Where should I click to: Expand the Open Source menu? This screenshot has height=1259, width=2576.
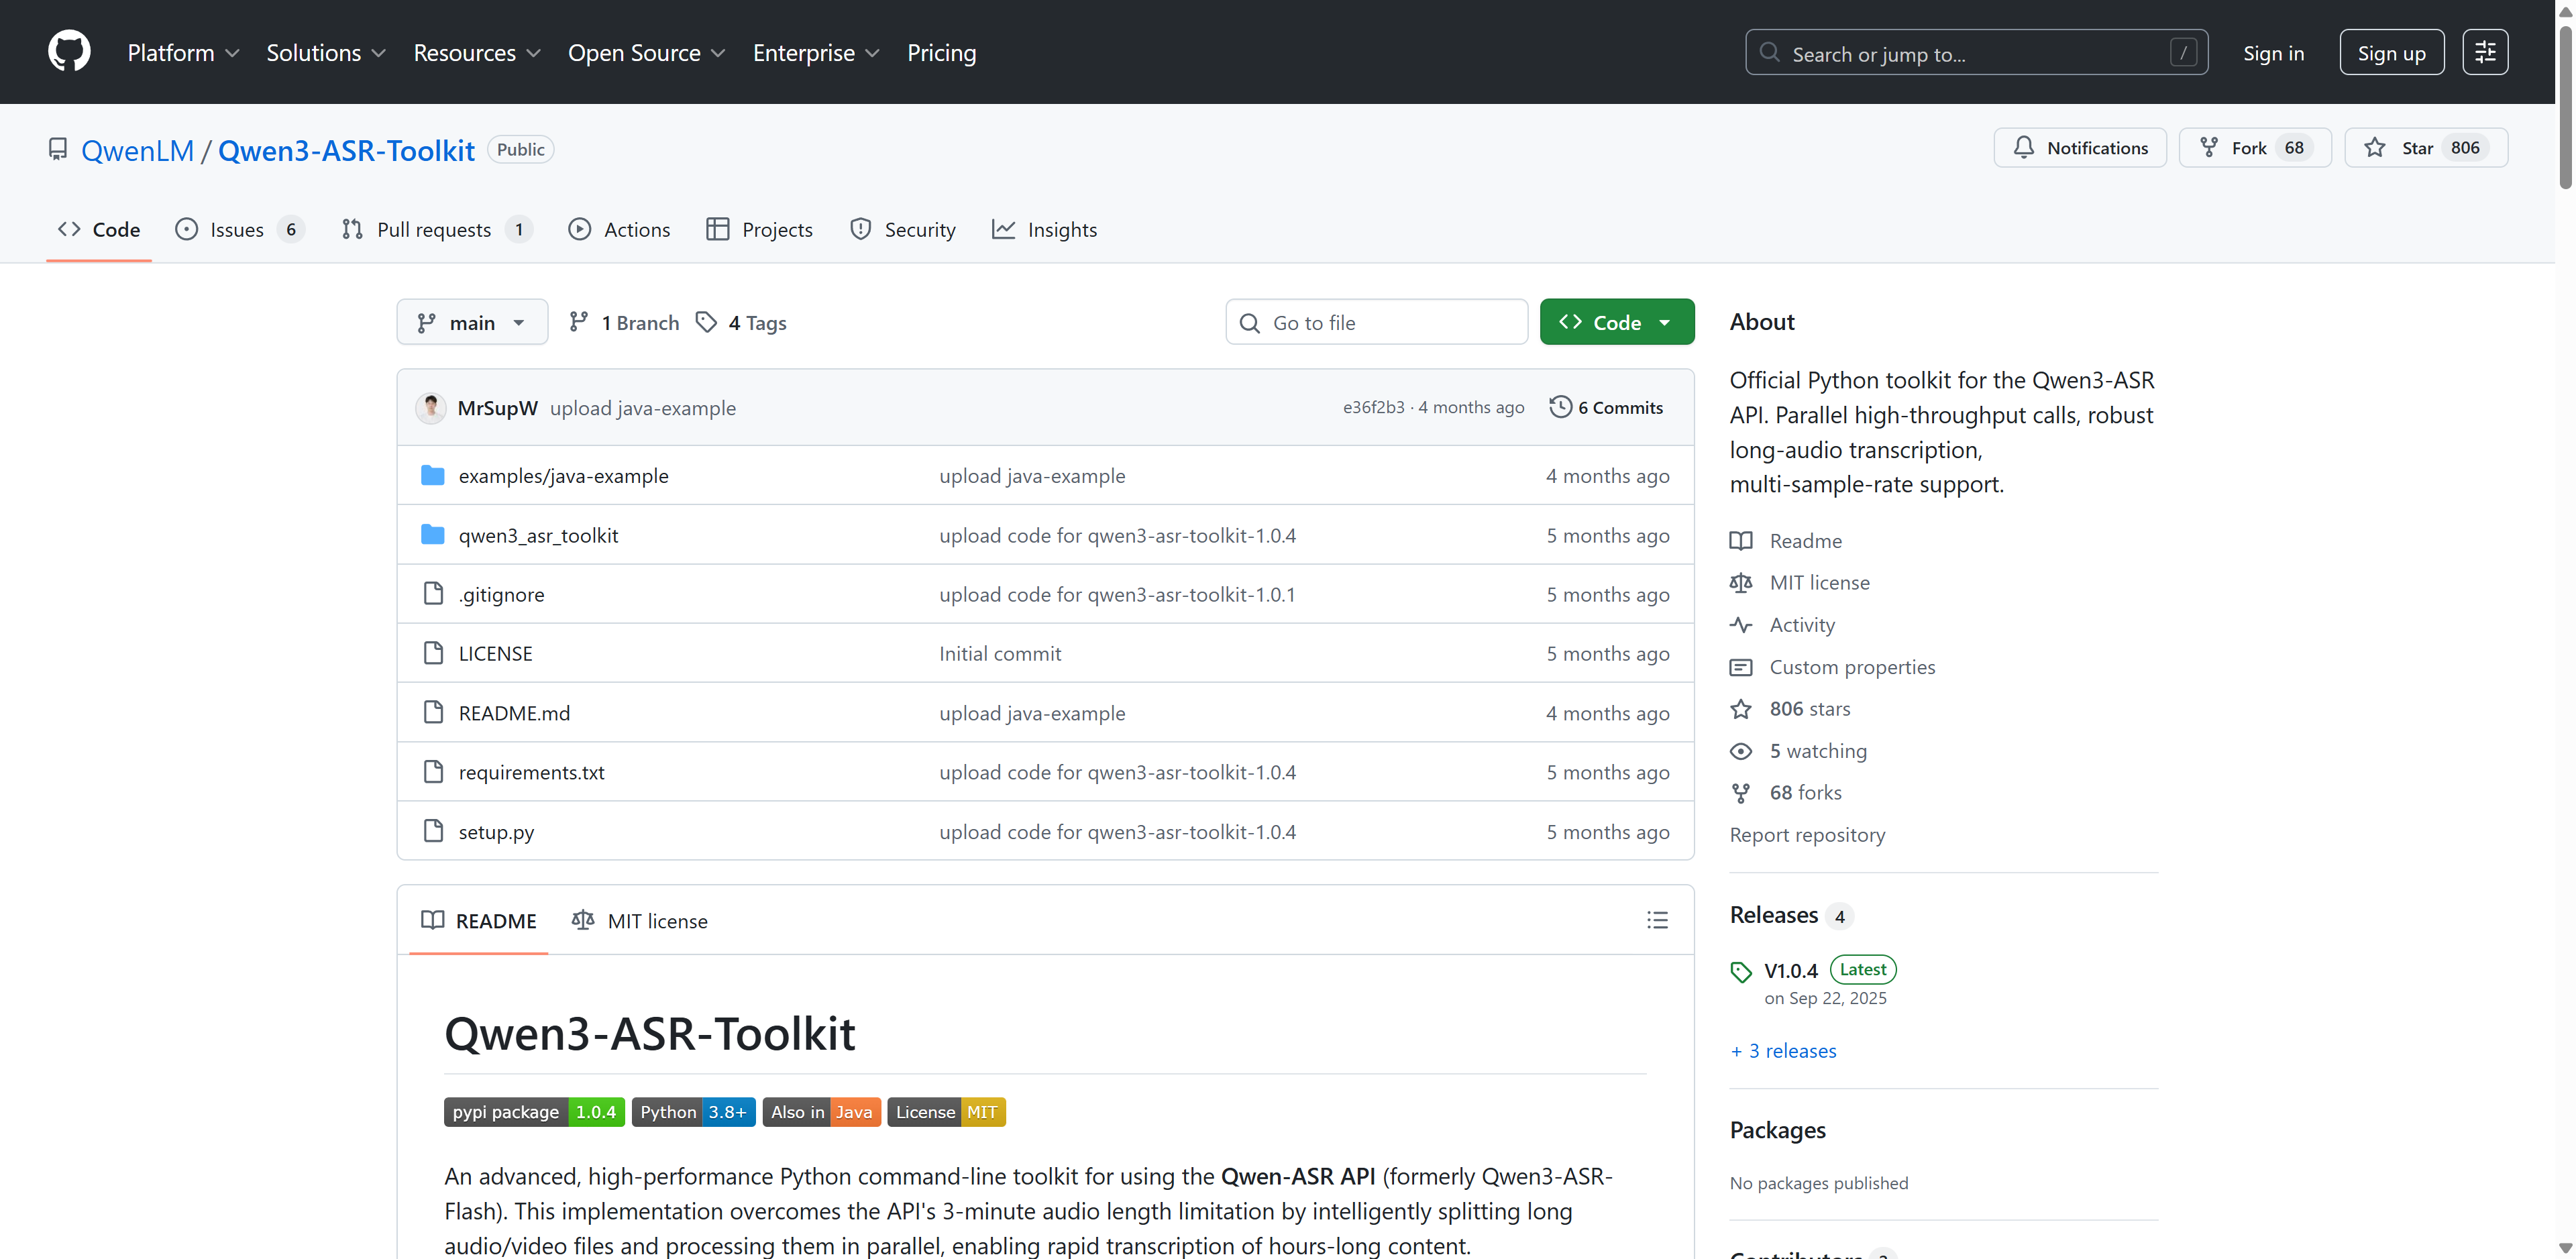tap(646, 53)
